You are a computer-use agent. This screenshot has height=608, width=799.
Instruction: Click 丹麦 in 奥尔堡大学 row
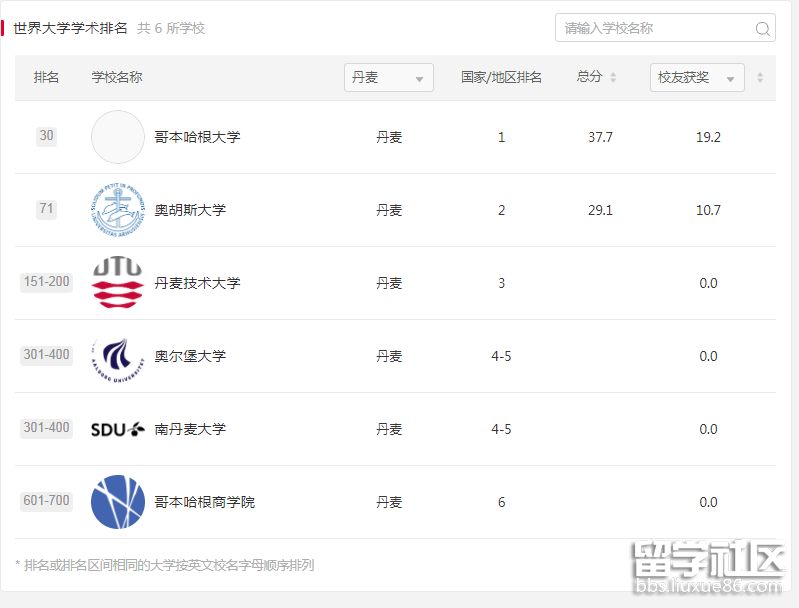click(389, 356)
